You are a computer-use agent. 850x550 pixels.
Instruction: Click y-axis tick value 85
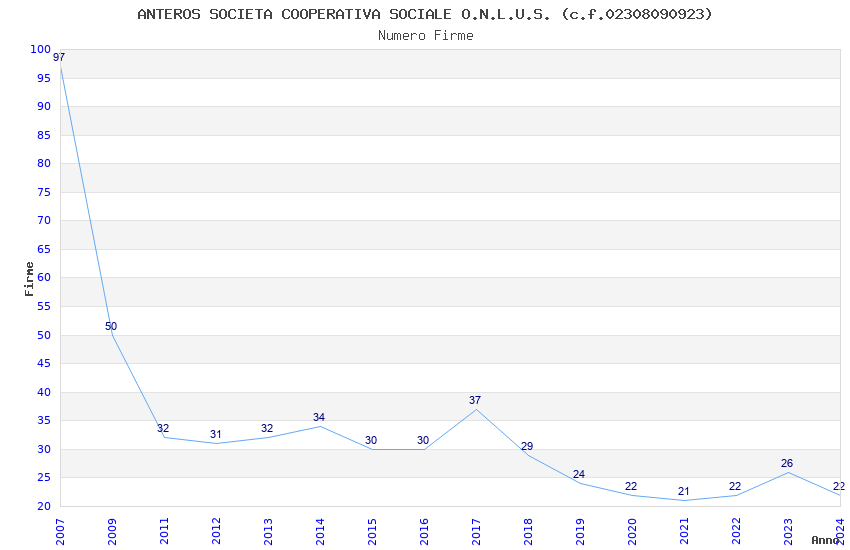pyautogui.click(x=44, y=135)
